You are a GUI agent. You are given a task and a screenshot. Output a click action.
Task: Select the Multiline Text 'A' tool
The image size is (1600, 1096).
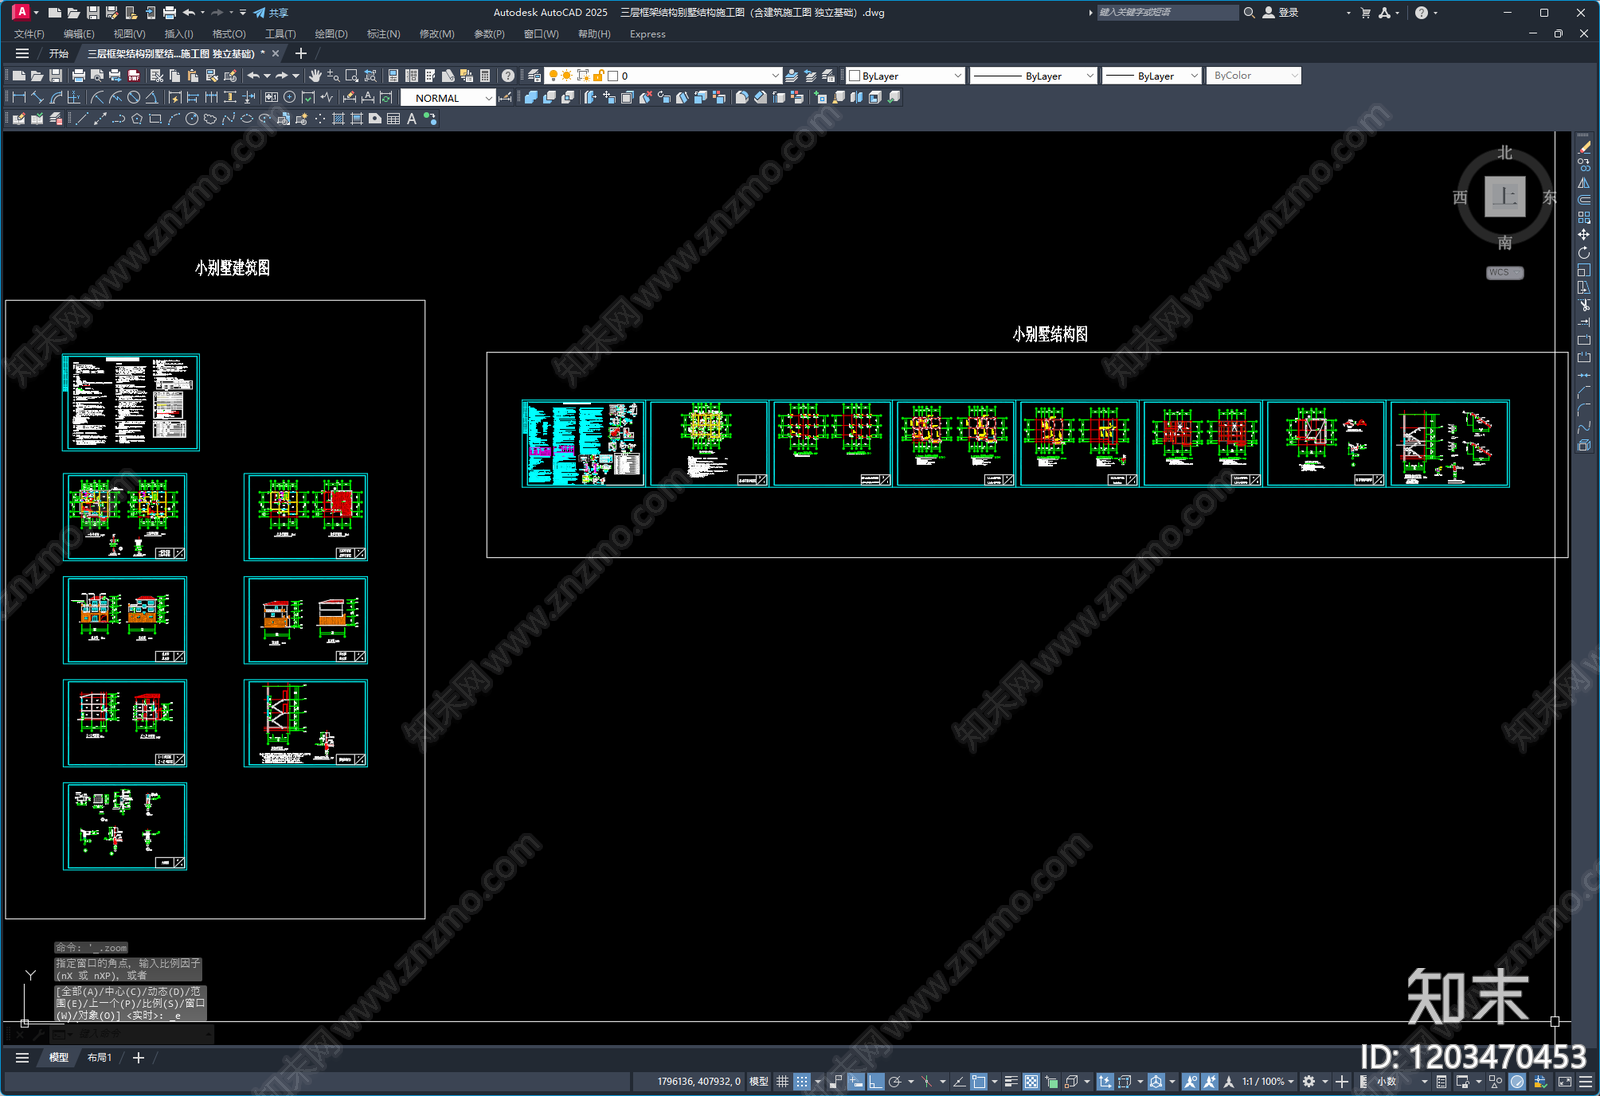[411, 119]
